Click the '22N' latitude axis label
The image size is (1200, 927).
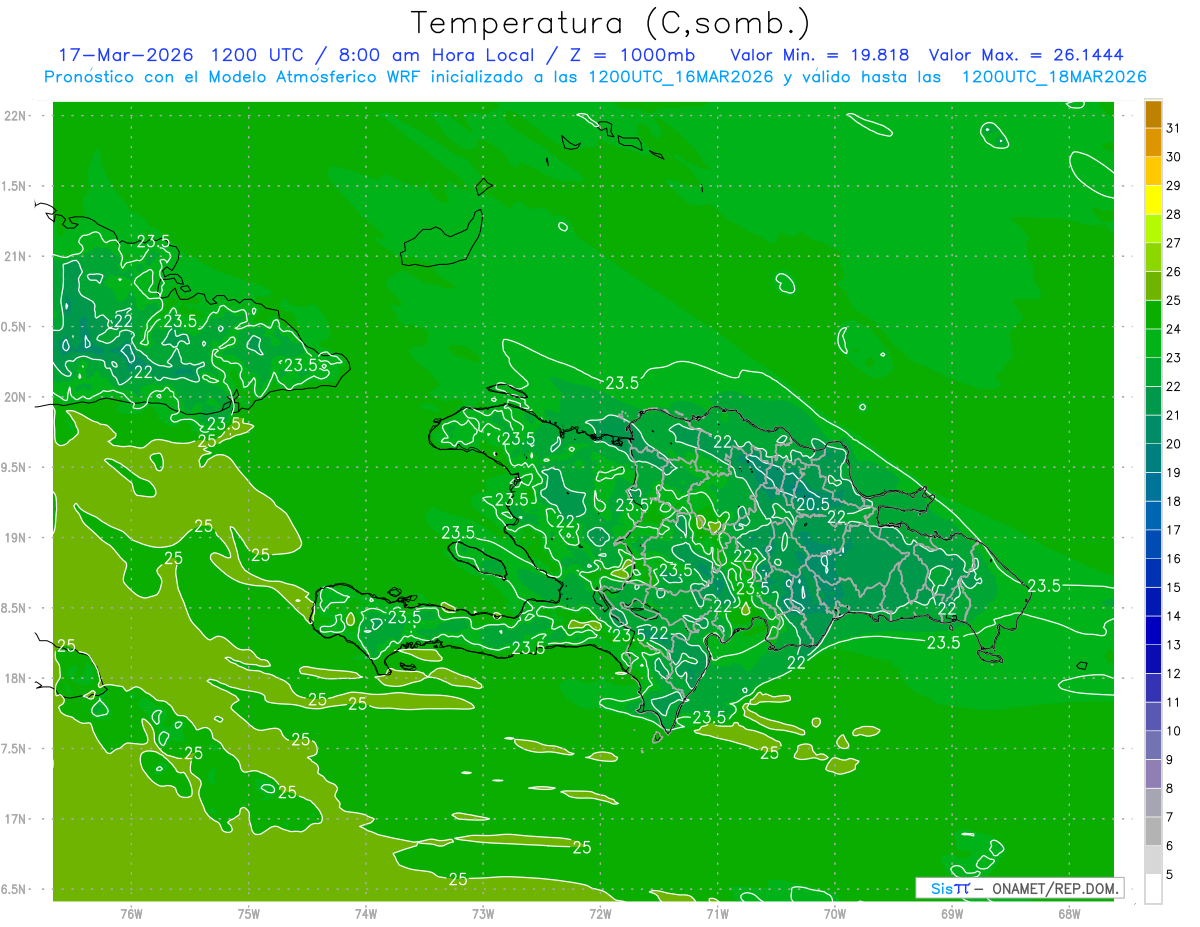click(x=16, y=116)
